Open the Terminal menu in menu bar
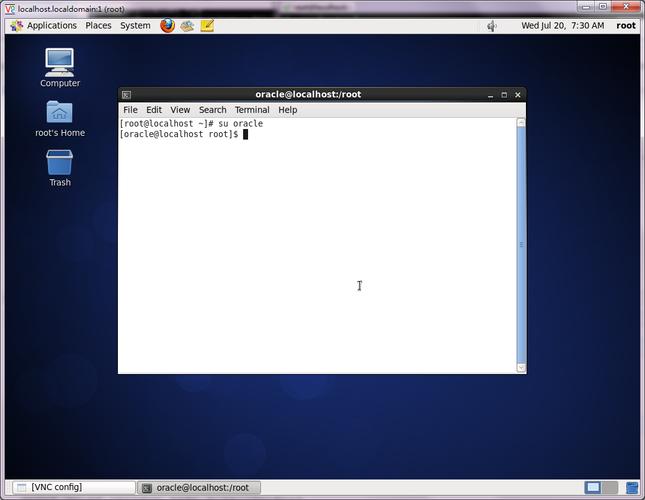The width and height of the screenshot is (645, 500). pyautogui.click(x=251, y=110)
